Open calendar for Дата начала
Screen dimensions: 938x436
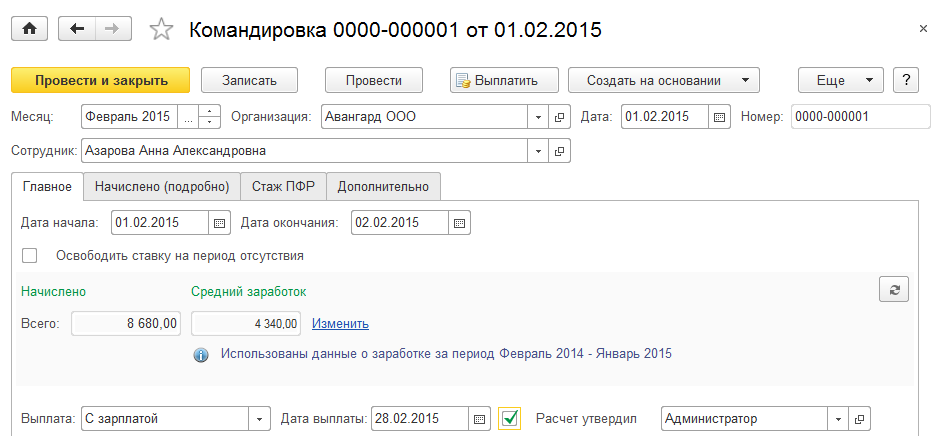(x=221, y=222)
